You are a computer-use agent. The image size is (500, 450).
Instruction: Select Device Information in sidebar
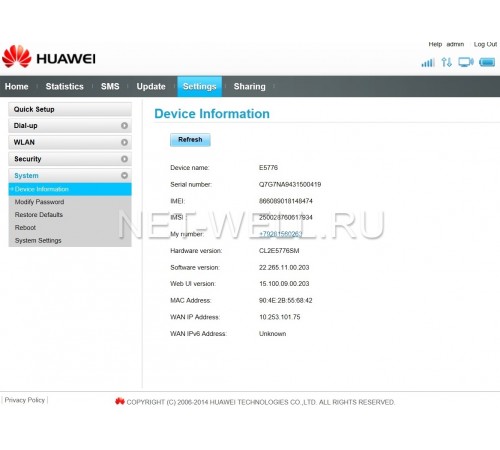point(70,189)
